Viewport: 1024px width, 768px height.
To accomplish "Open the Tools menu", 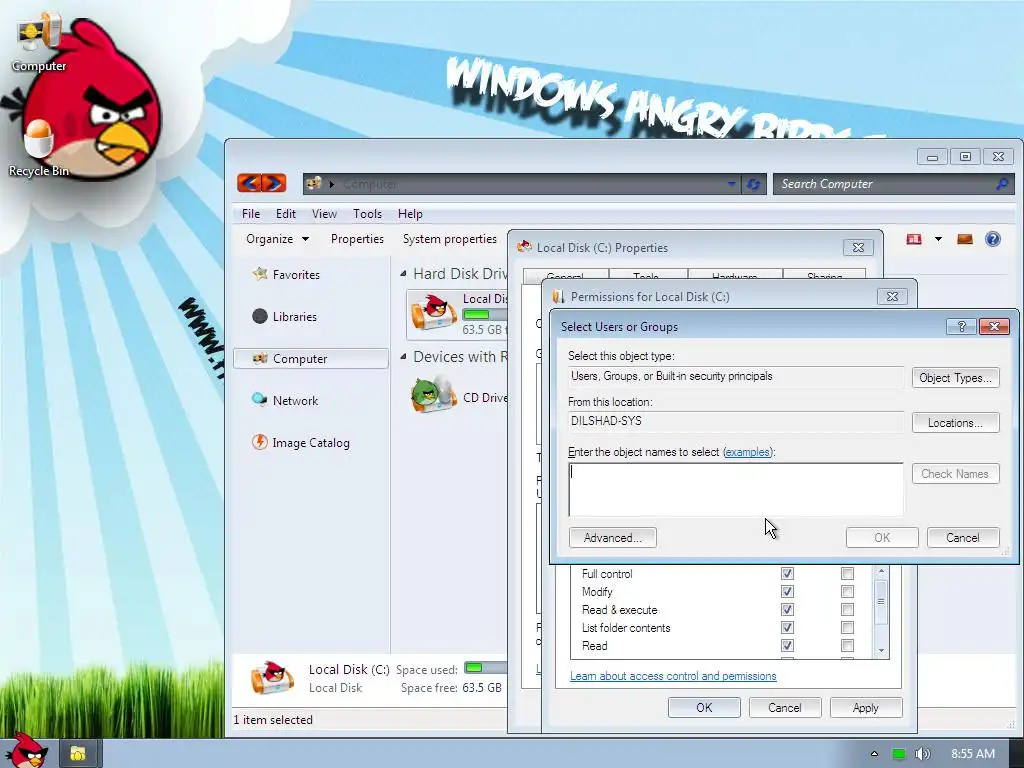I will (x=367, y=214).
